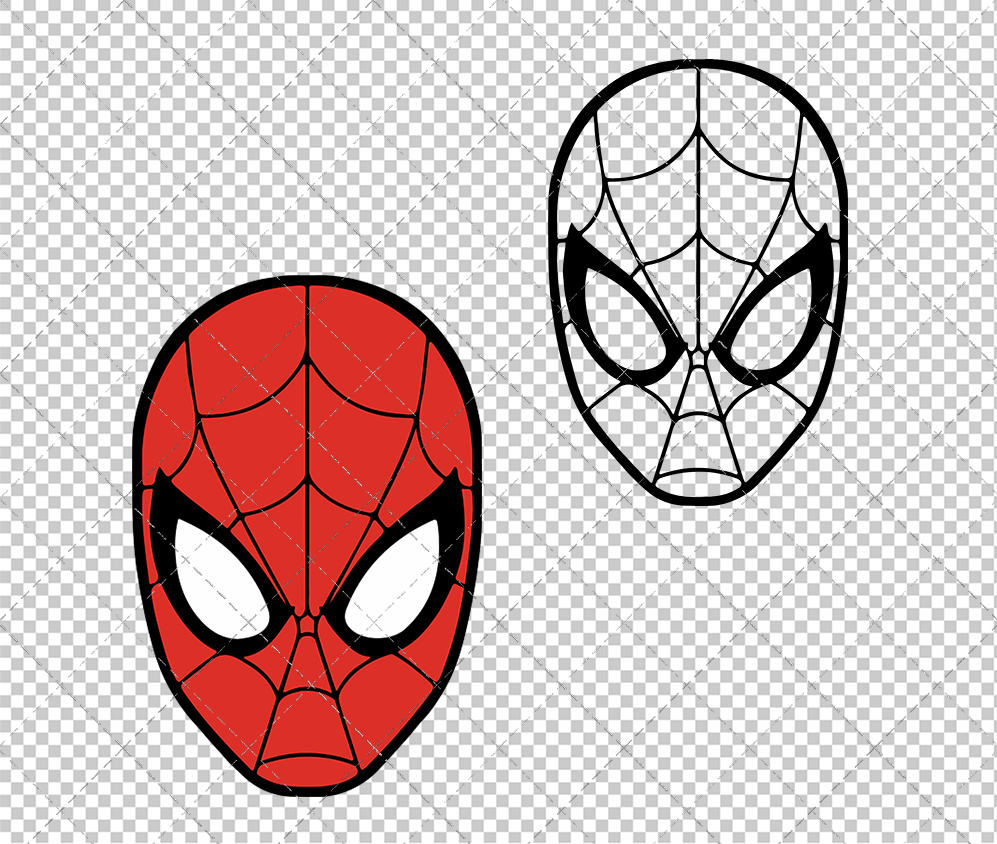Click the left white eye of red mask
Image resolution: width=997 pixels, height=844 pixels.
tap(221, 578)
